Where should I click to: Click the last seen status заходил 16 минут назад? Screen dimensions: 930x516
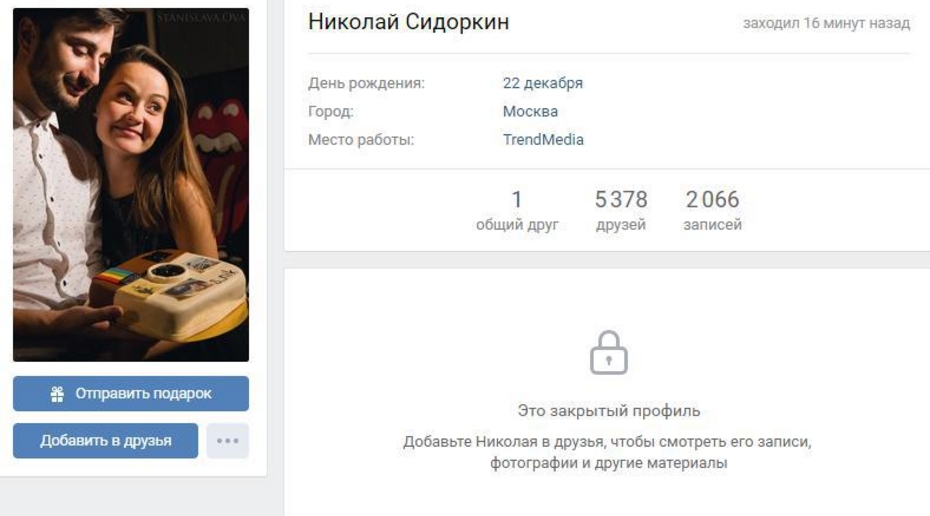826,23
